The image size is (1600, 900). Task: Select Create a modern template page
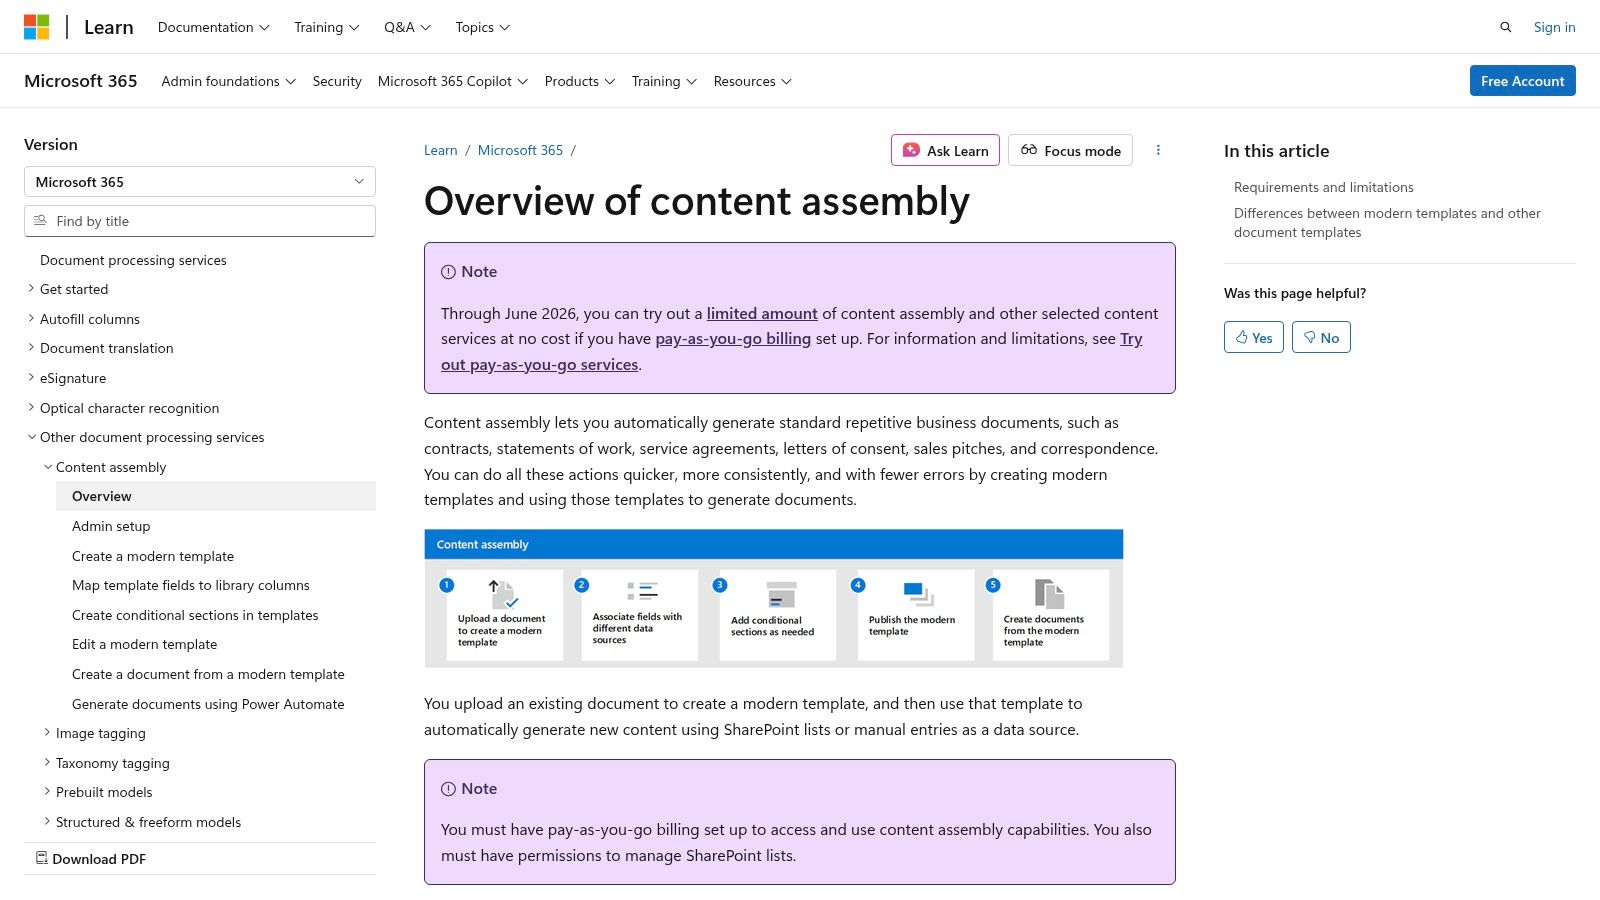click(x=153, y=556)
